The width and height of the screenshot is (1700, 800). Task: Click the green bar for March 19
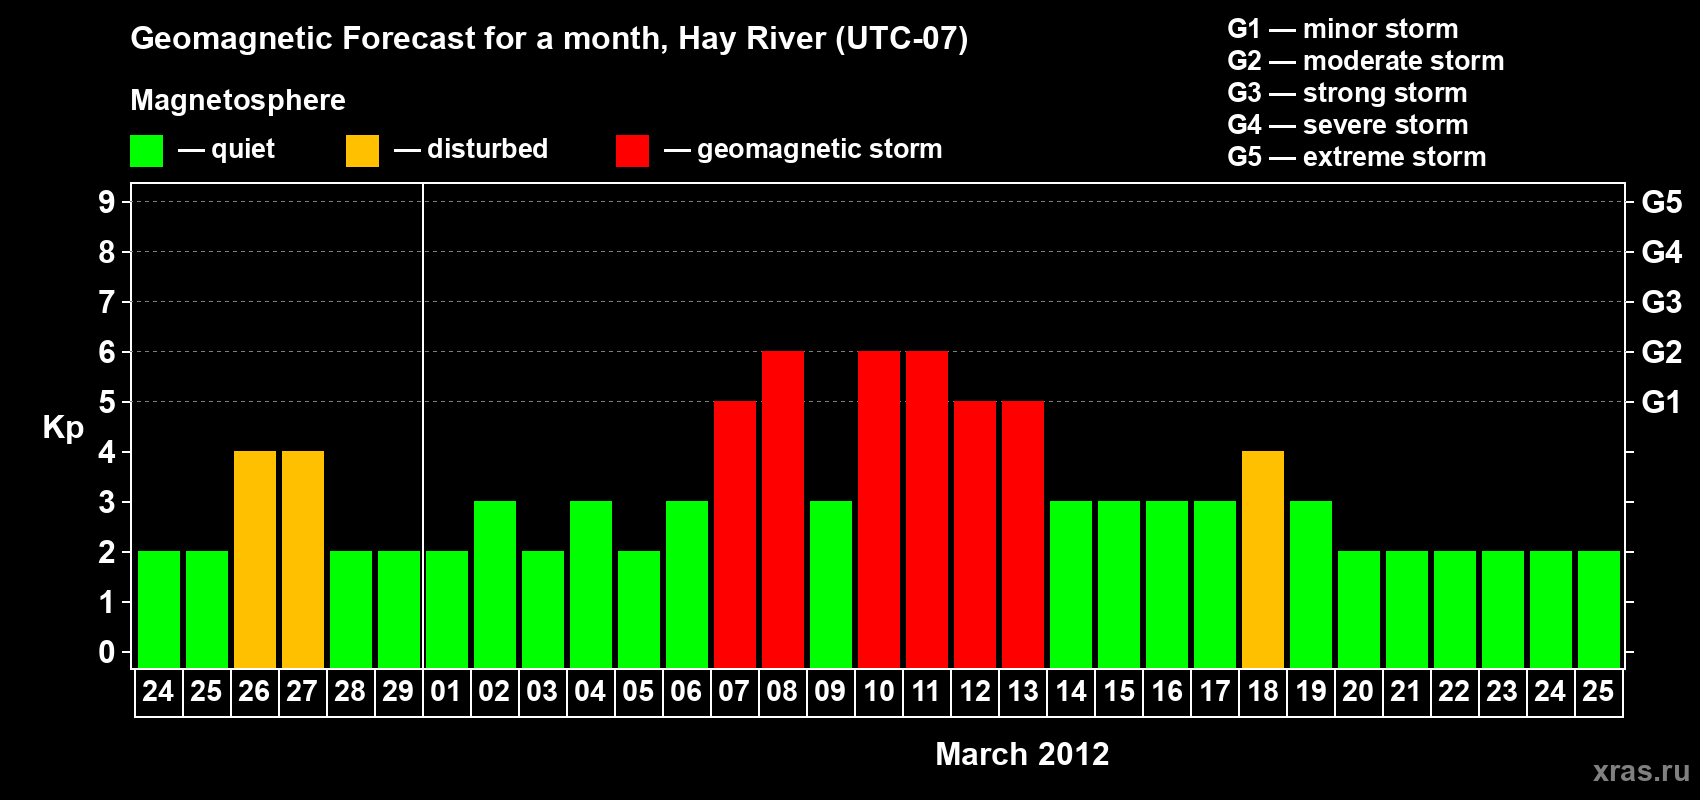(1311, 584)
